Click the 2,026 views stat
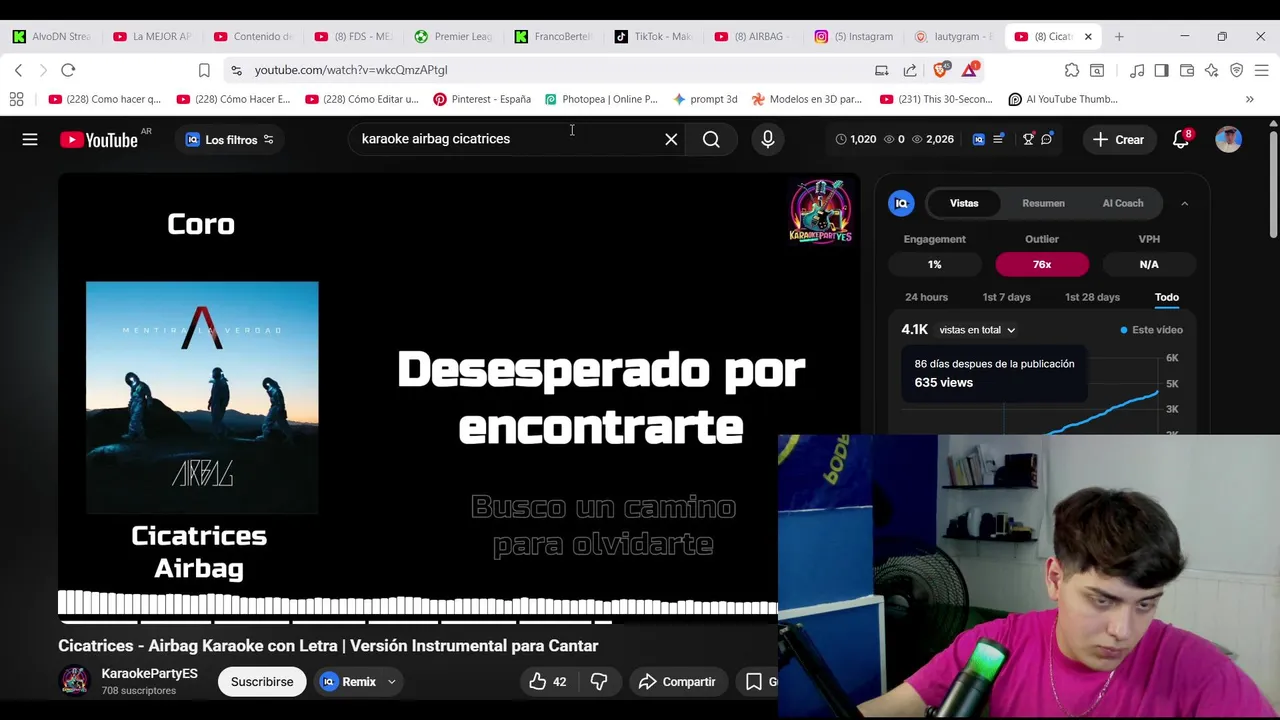 click(x=932, y=139)
